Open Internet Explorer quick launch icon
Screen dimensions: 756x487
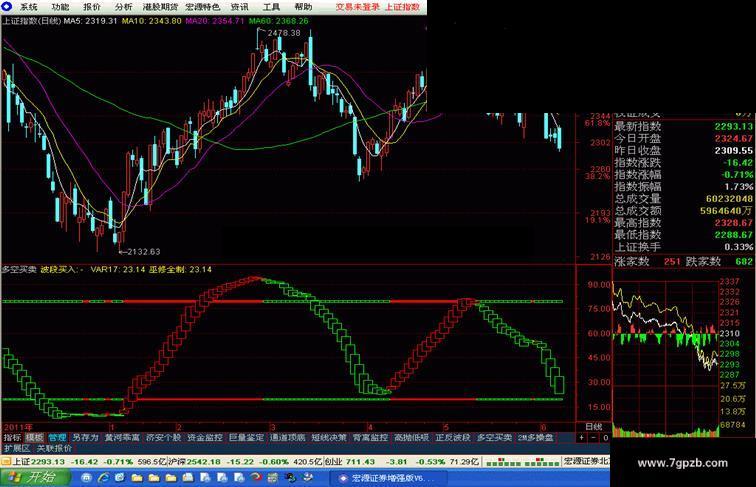tap(104, 477)
